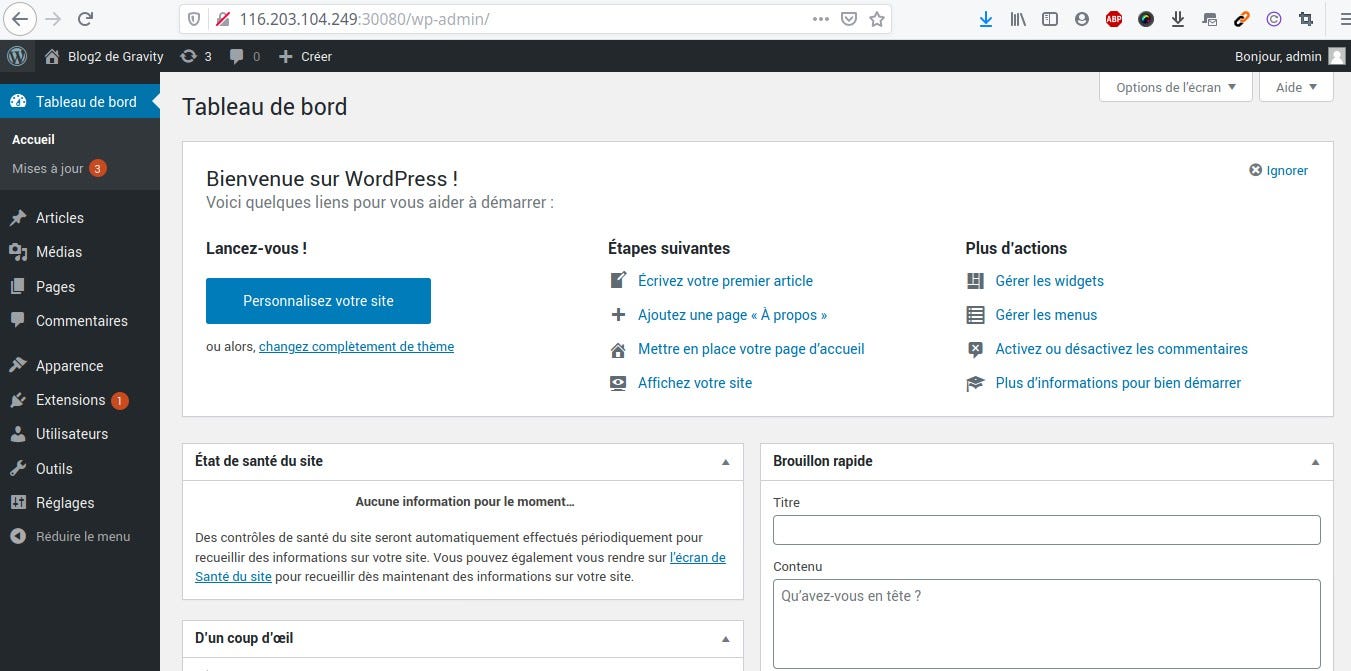Click Gérer les menus link
The width and height of the screenshot is (1351, 671).
pos(1046,315)
